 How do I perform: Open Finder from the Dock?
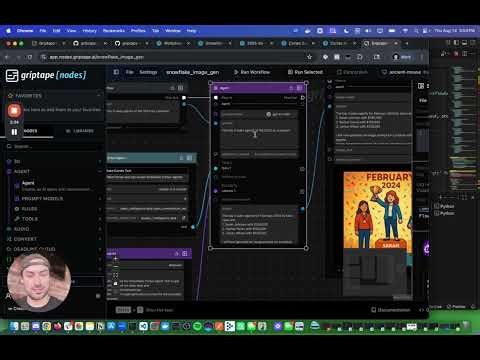[14, 326]
